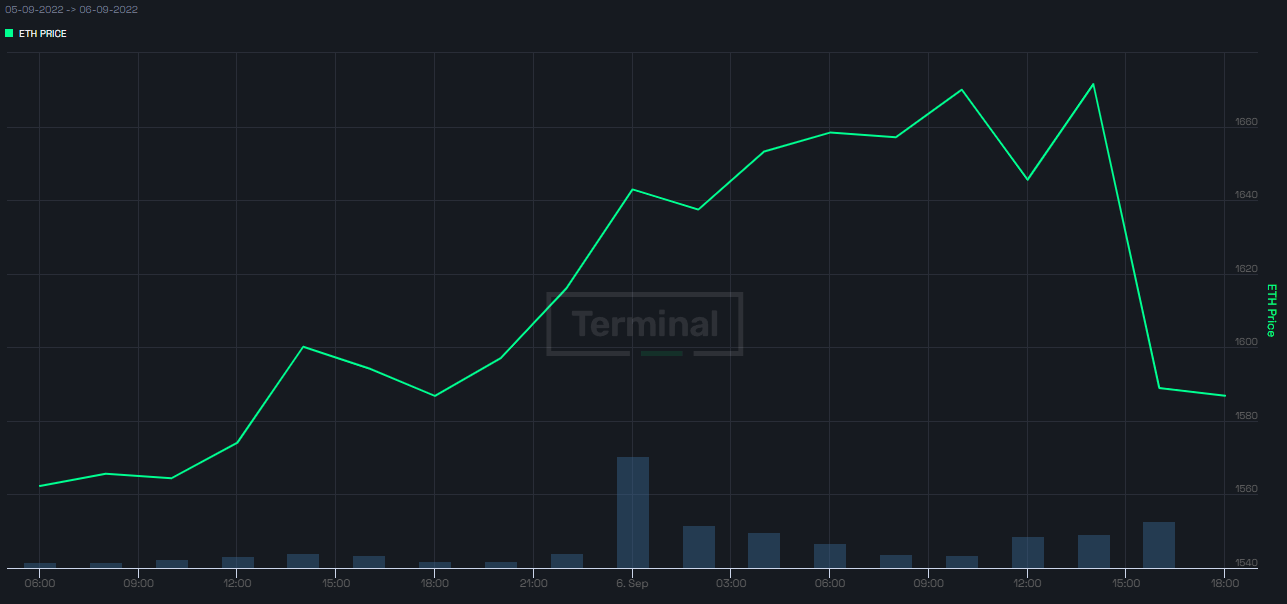Click the ETH Price vertical axis title
Image resolution: width=1287 pixels, height=604 pixels.
[x=1271, y=310]
